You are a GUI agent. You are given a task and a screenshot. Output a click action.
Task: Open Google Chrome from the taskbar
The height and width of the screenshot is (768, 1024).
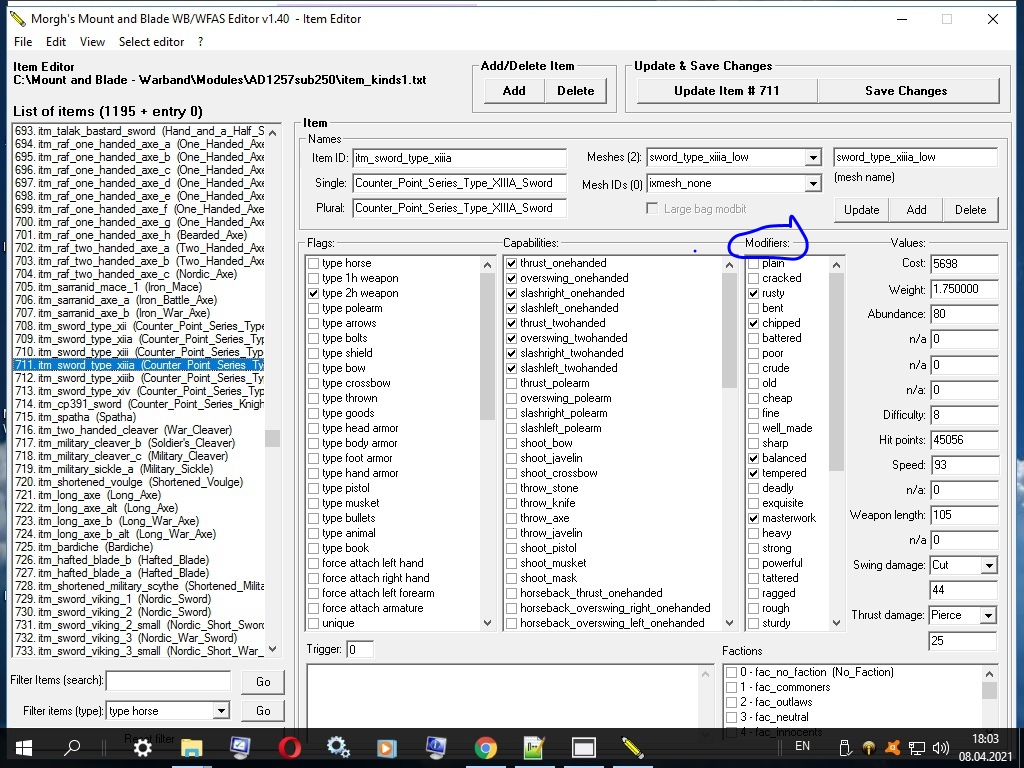485,747
